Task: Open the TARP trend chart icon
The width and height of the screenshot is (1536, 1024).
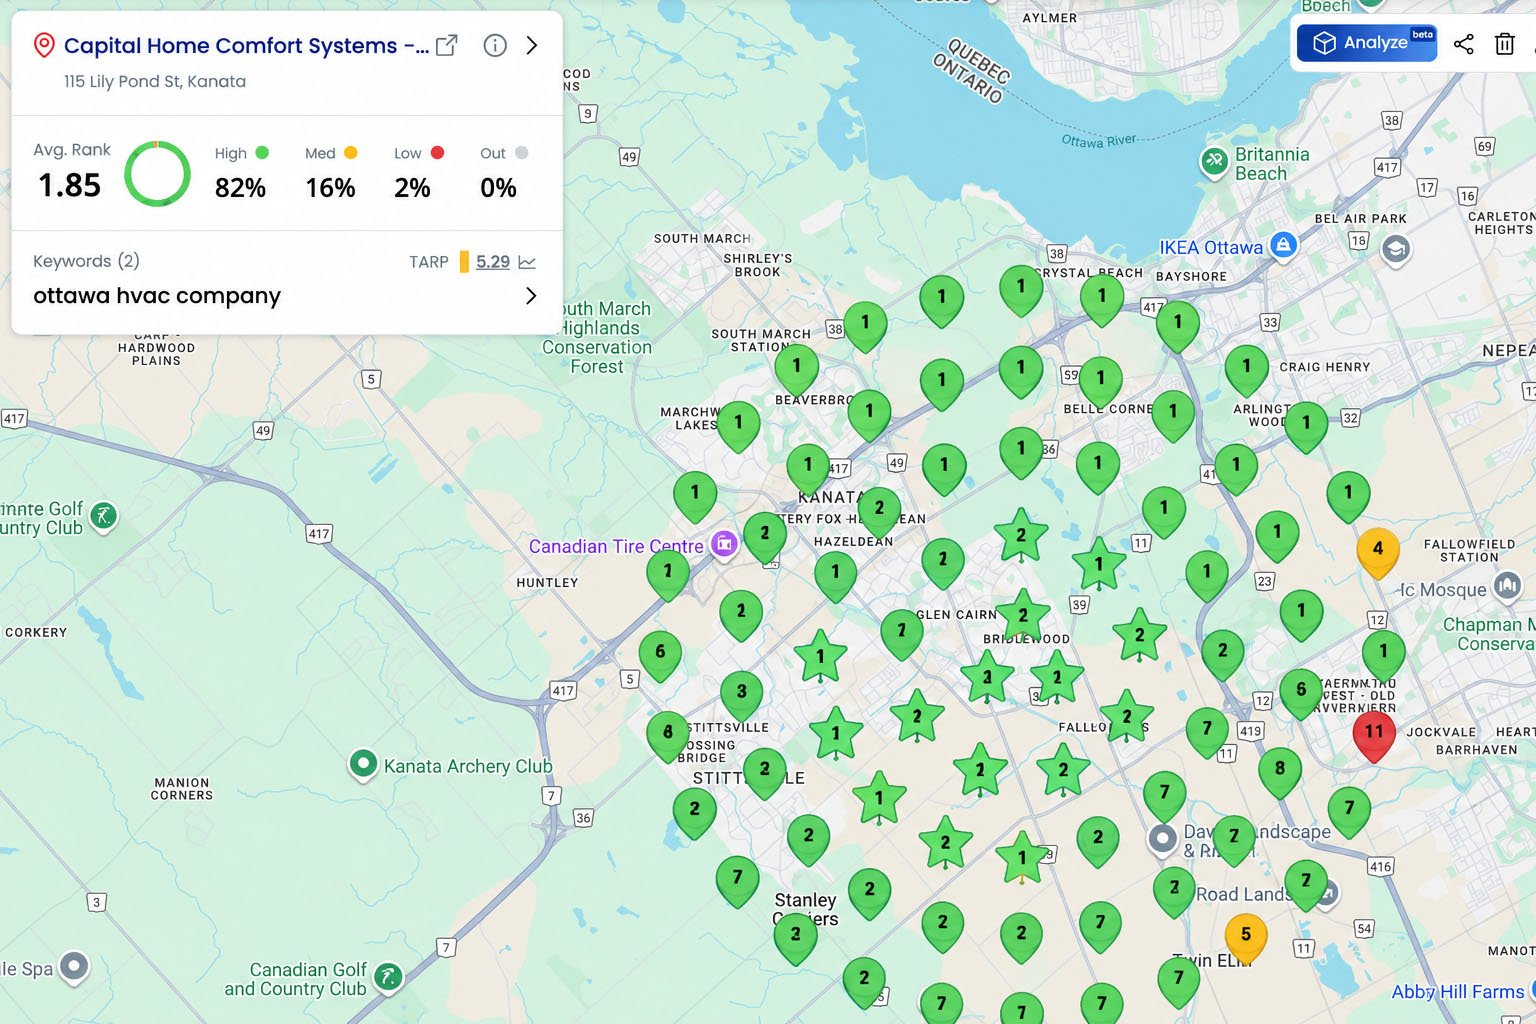Action: [x=527, y=262]
